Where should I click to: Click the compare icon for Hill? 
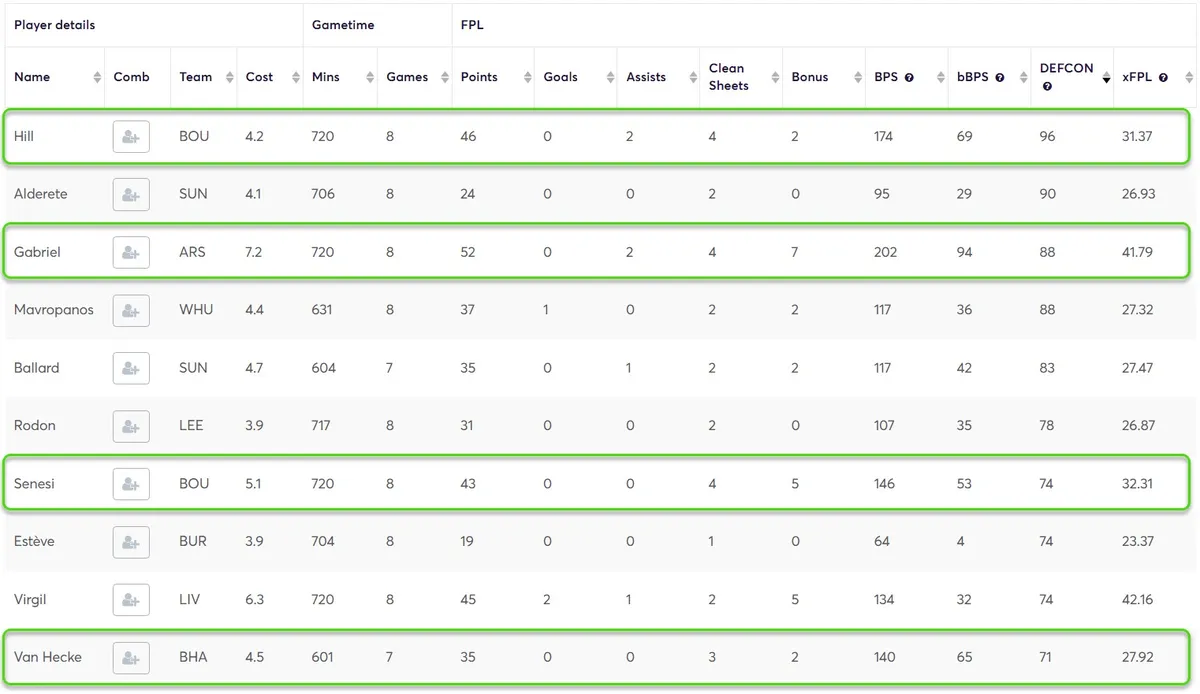tap(131, 136)
